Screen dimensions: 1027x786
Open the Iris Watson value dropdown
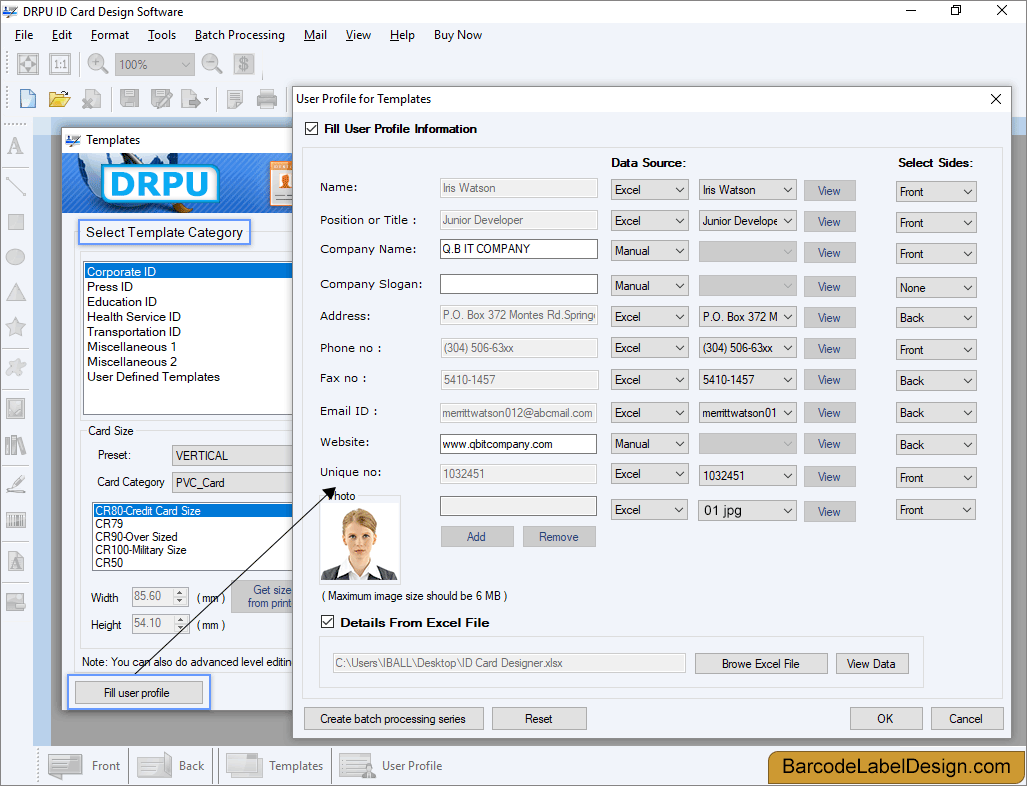(x=747, y=189)
